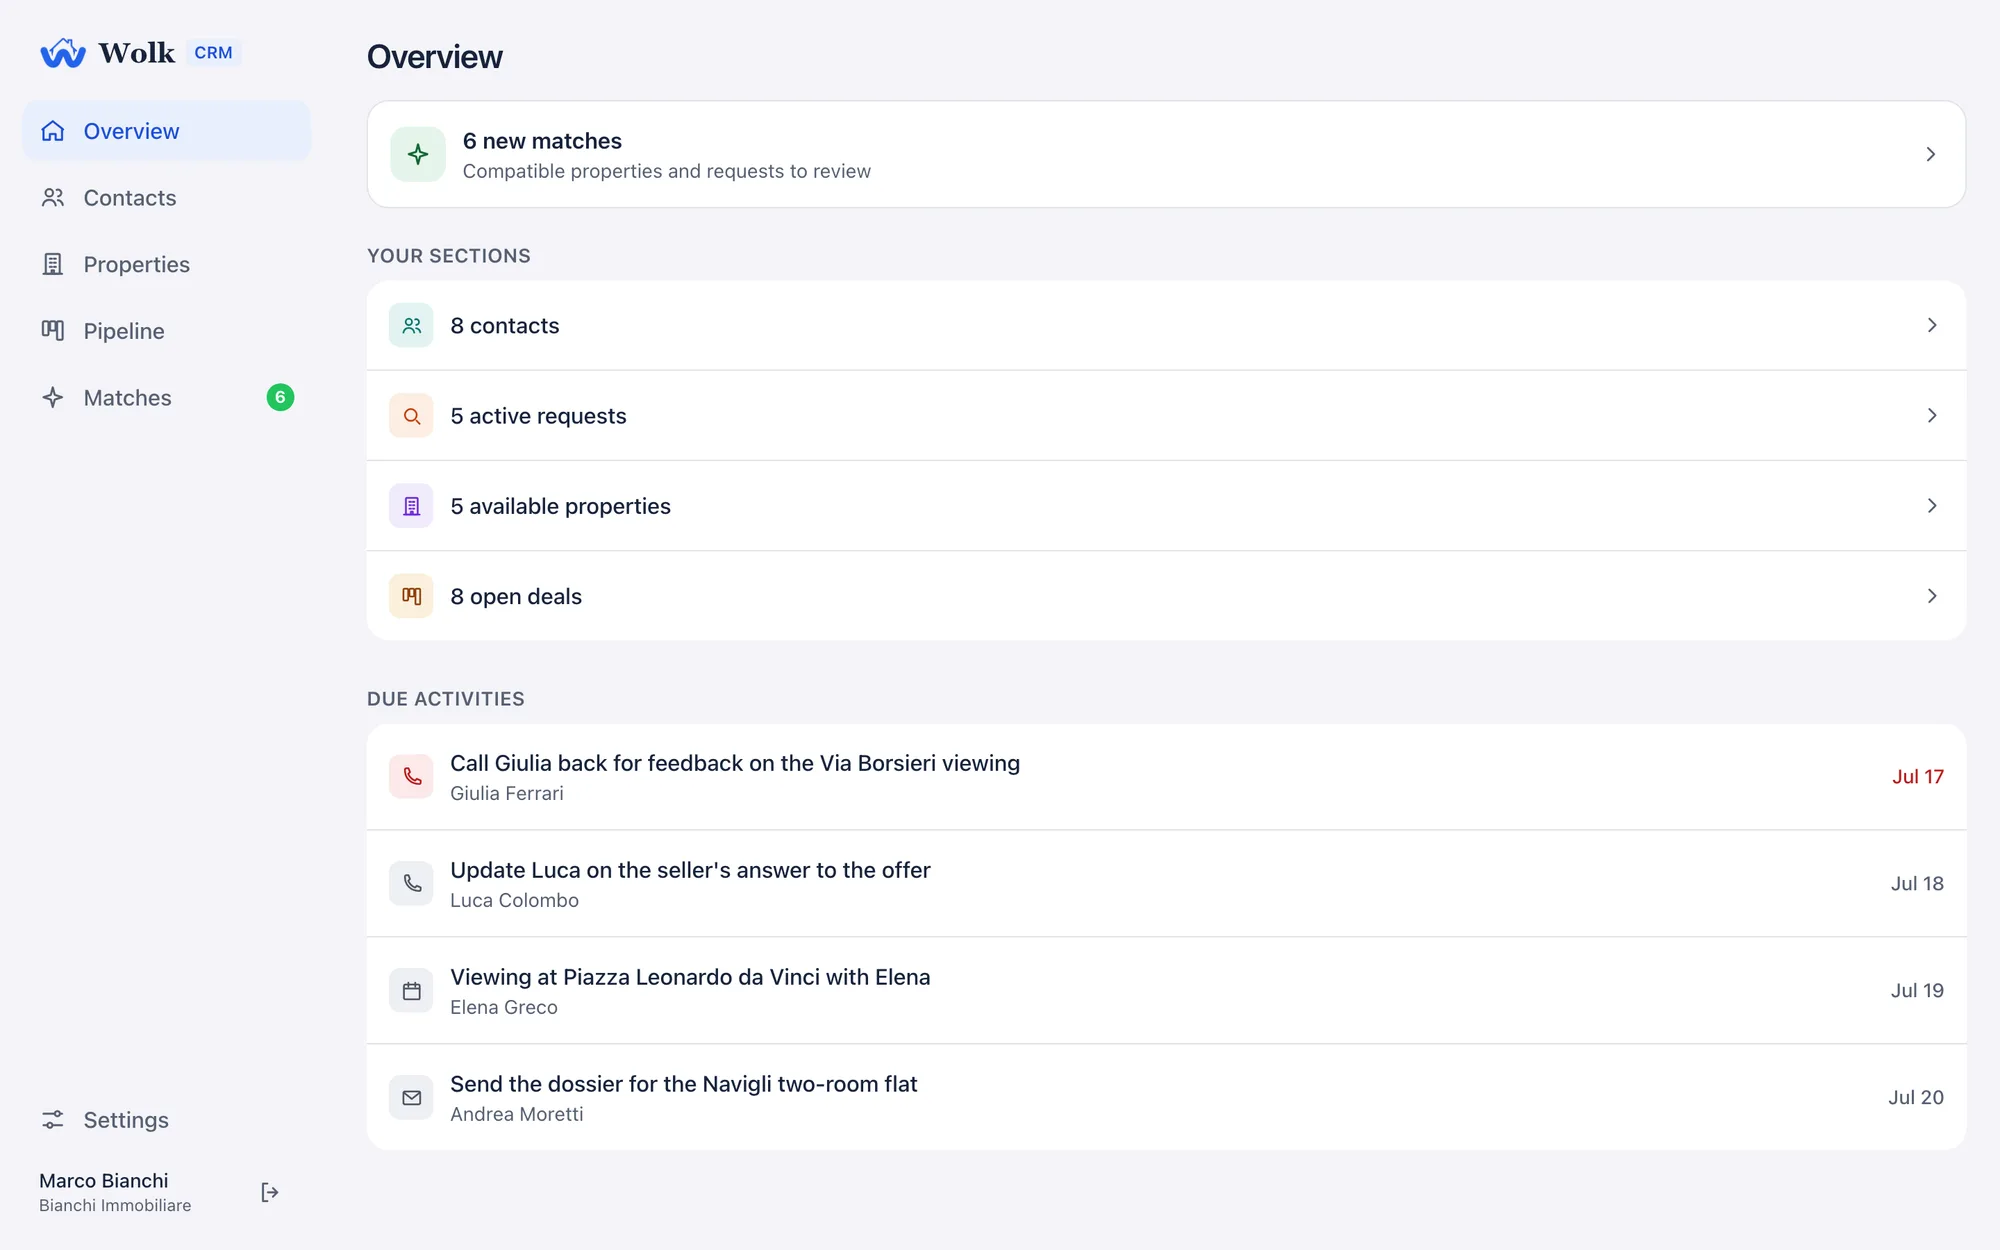Screen dimensions: 2000x1250
Task: Open activity Send the dossier for Navigli flat
Action: click(684, 1084)
